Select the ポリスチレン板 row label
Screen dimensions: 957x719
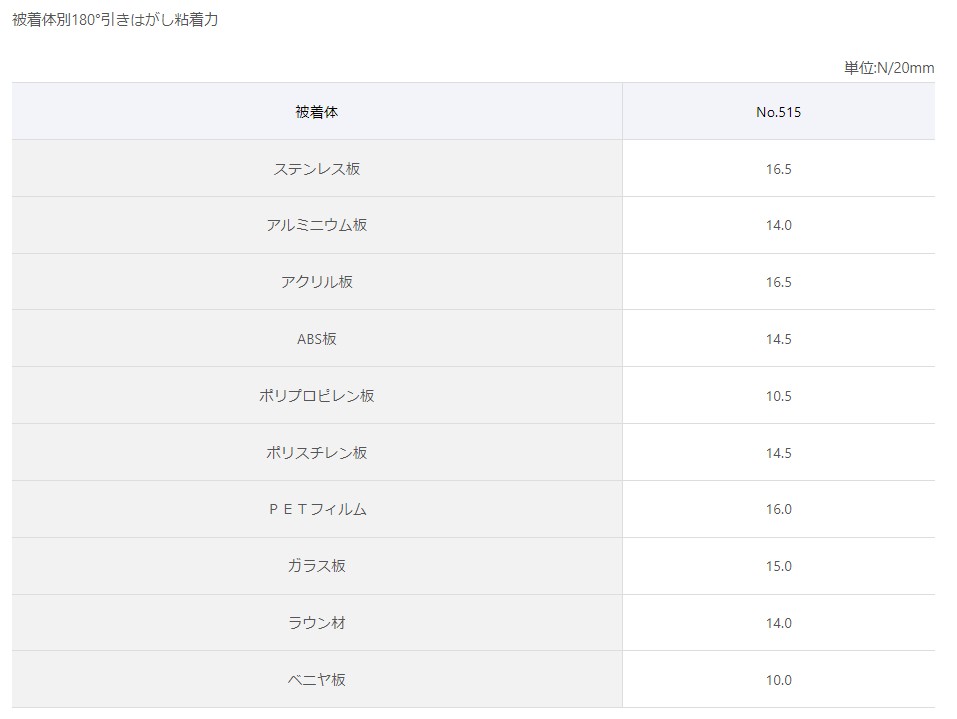point(317,452)
